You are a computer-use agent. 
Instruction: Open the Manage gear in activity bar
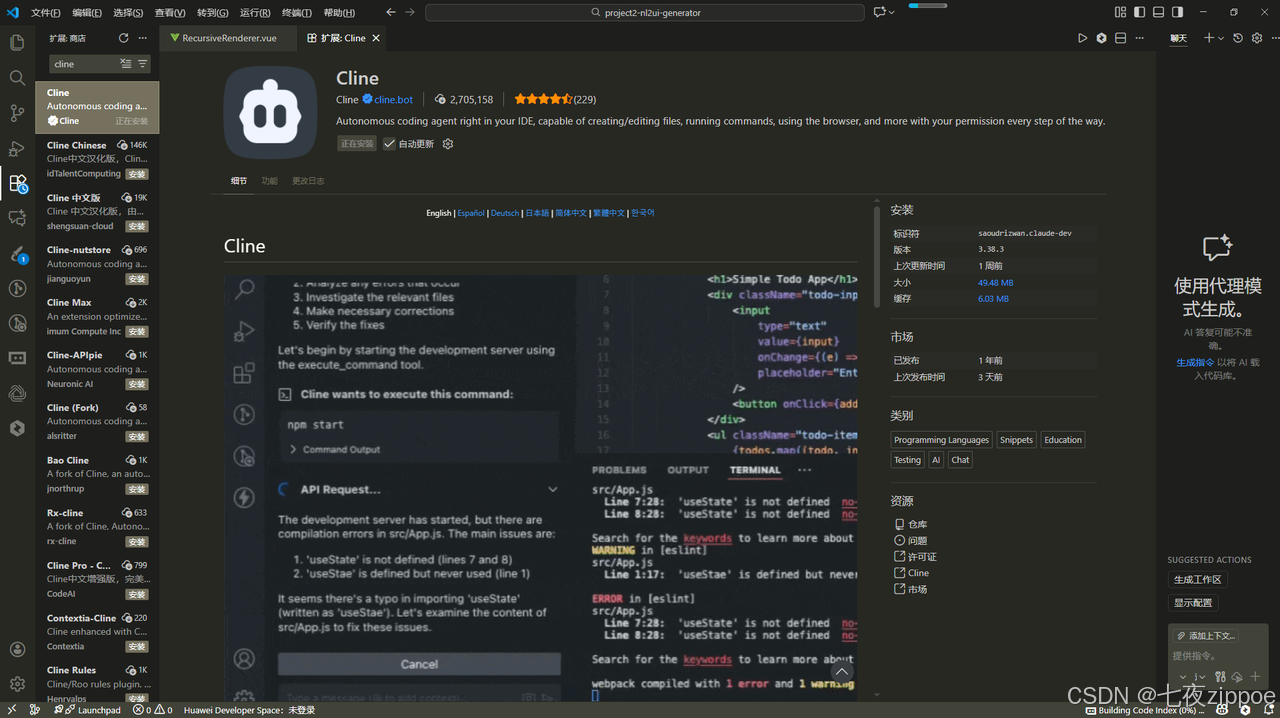17,684
